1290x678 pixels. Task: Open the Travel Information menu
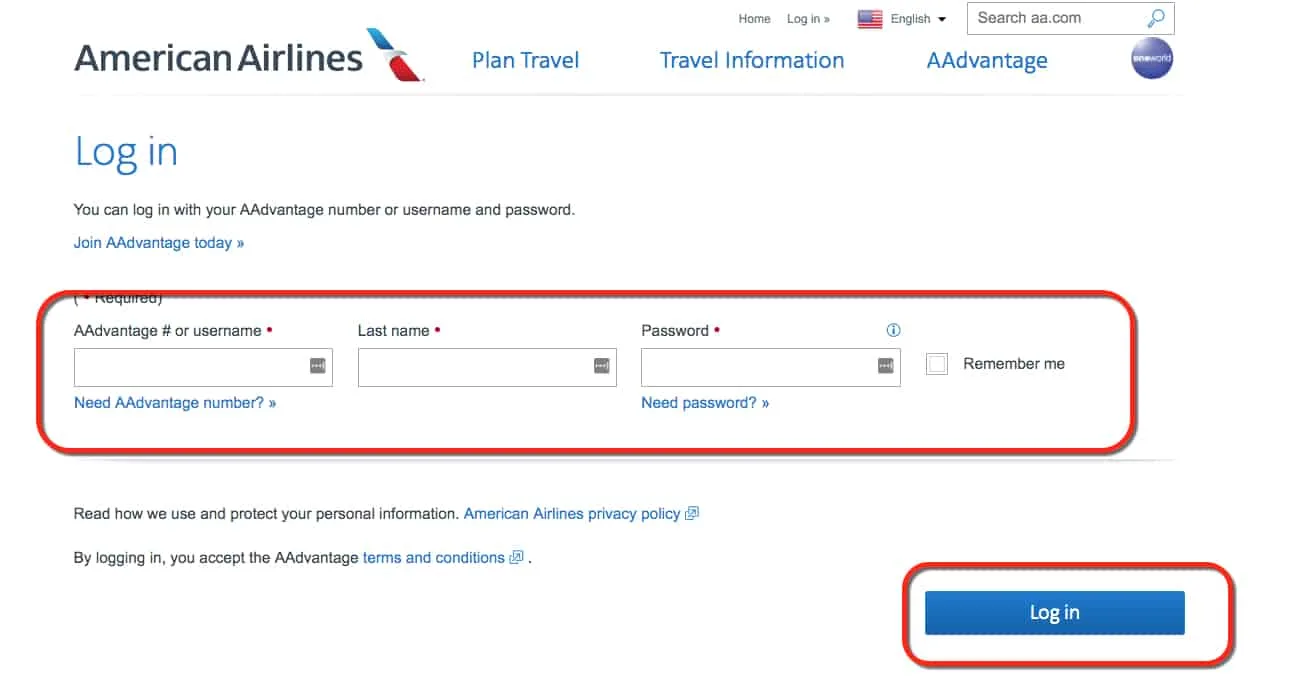tap(752, 60)
